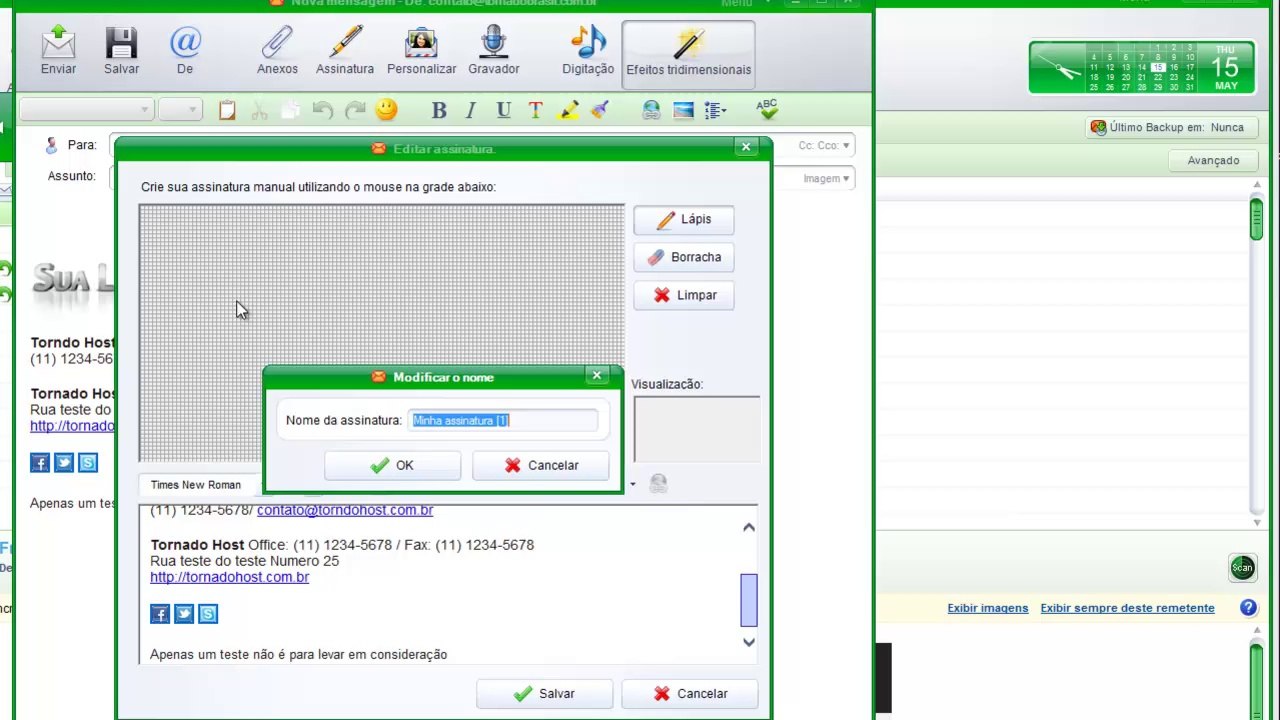Open the list alignment dropdown icon

pyautogui.click(x=715, y=110)
